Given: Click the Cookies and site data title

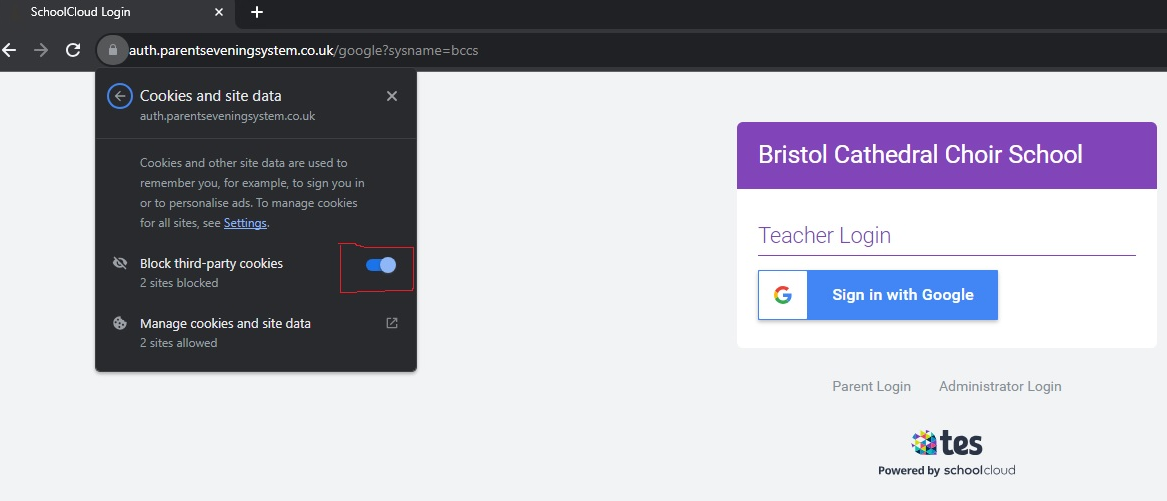Looking at the screenshot, I should click(x=211, y=96).
